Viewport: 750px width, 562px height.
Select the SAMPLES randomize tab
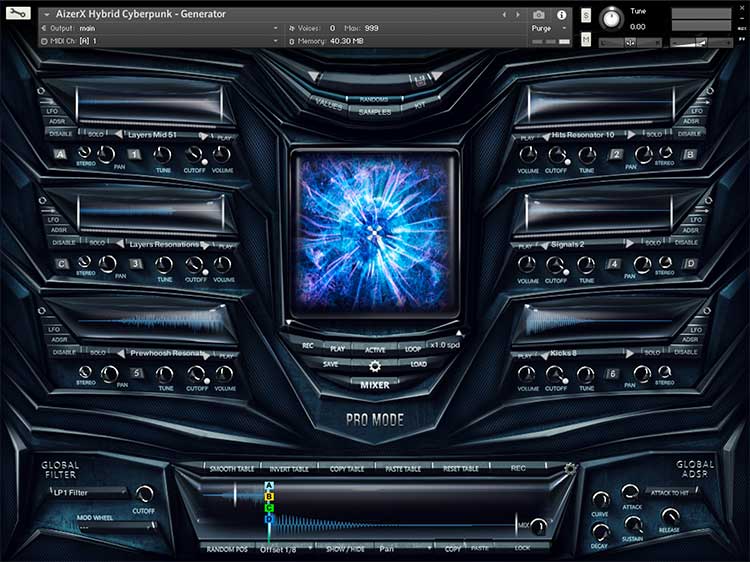(375, 112)
